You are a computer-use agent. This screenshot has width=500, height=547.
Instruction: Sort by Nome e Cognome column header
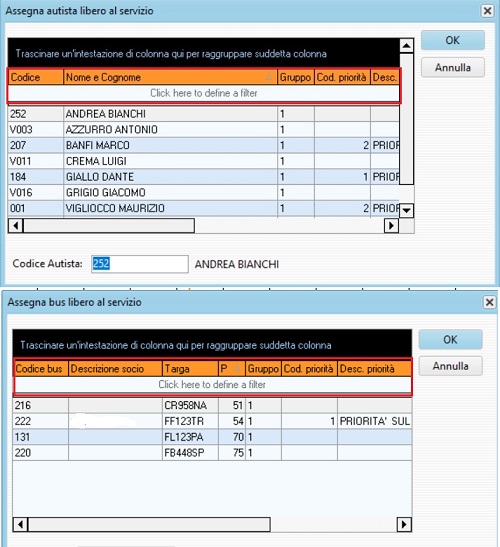tap(170, 77)
